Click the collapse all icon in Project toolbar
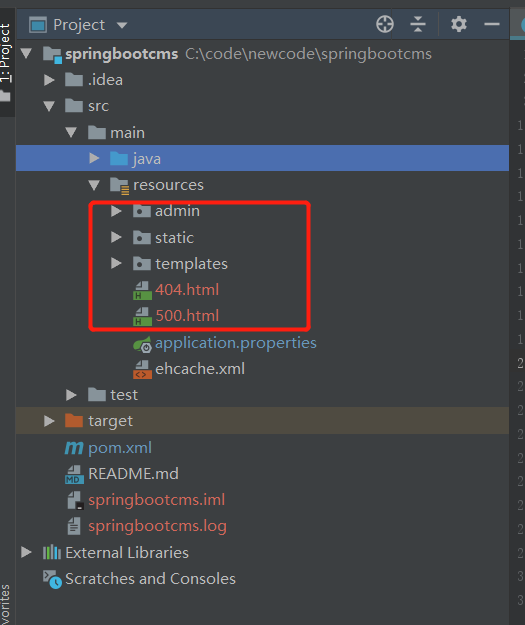 [x=418, y=24]
